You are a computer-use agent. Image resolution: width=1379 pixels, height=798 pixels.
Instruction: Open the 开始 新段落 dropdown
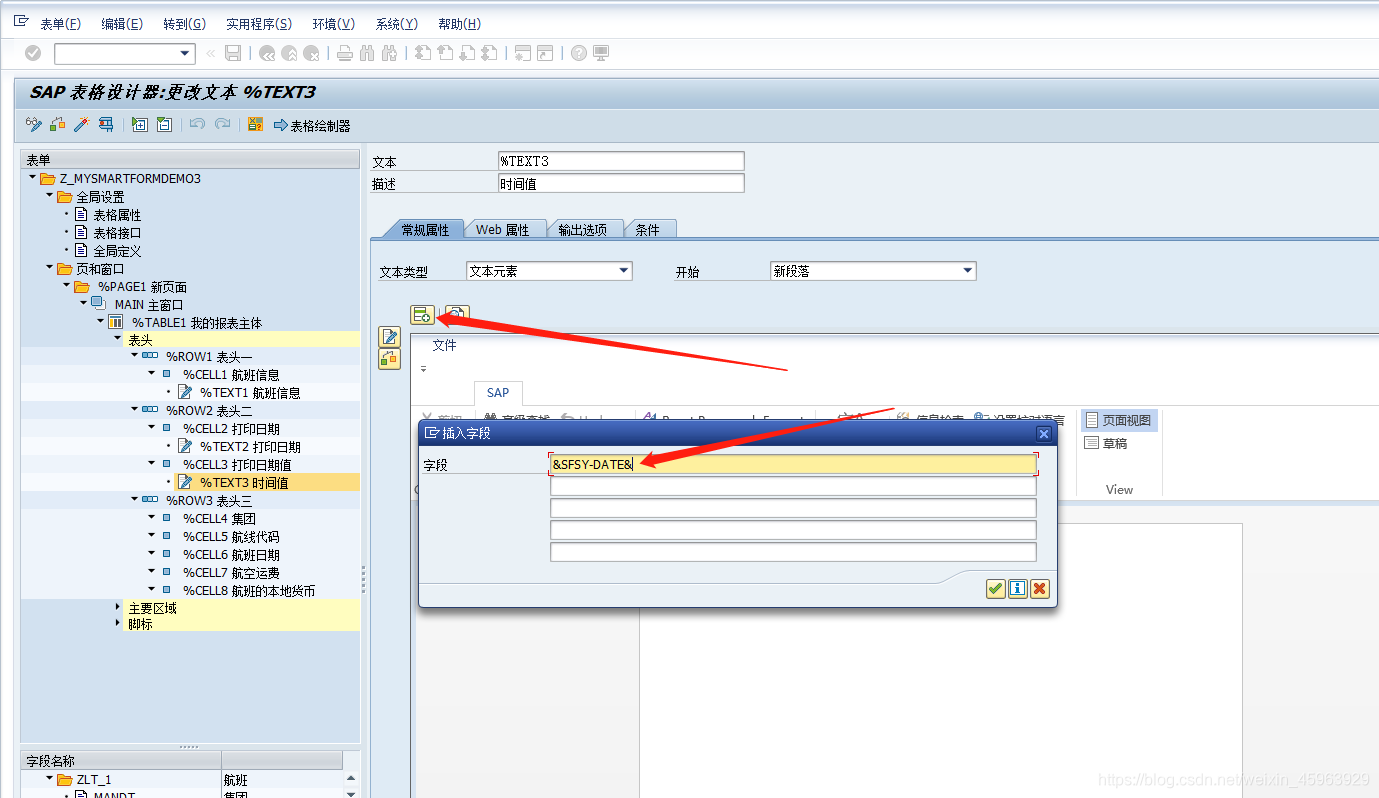967,271
